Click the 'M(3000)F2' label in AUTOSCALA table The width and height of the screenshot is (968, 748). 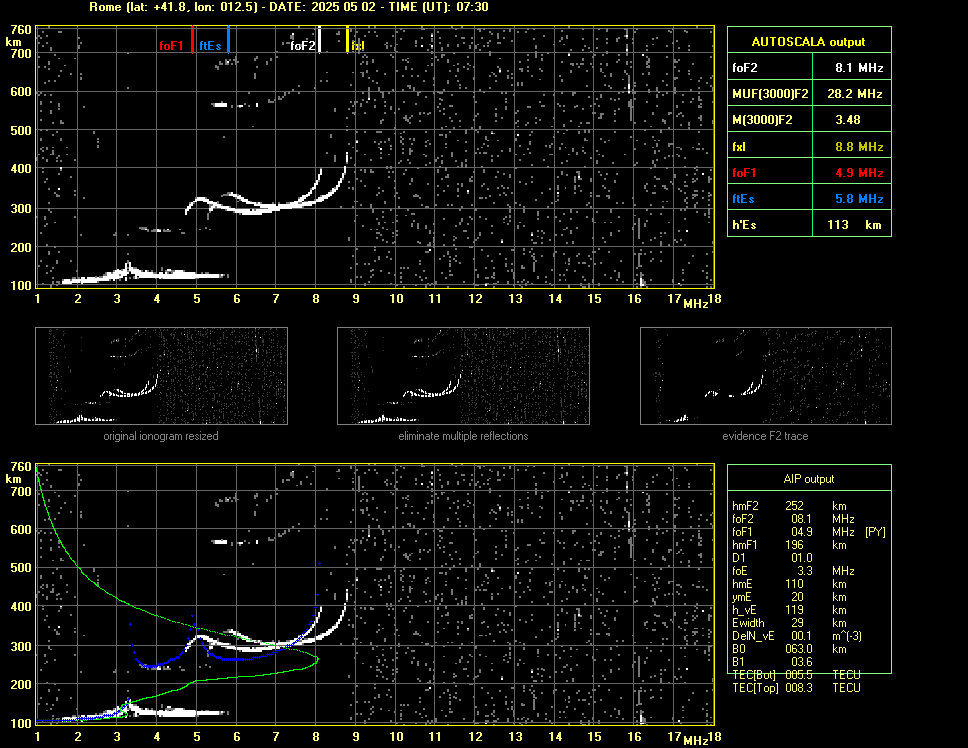click(x=762, y=120)
